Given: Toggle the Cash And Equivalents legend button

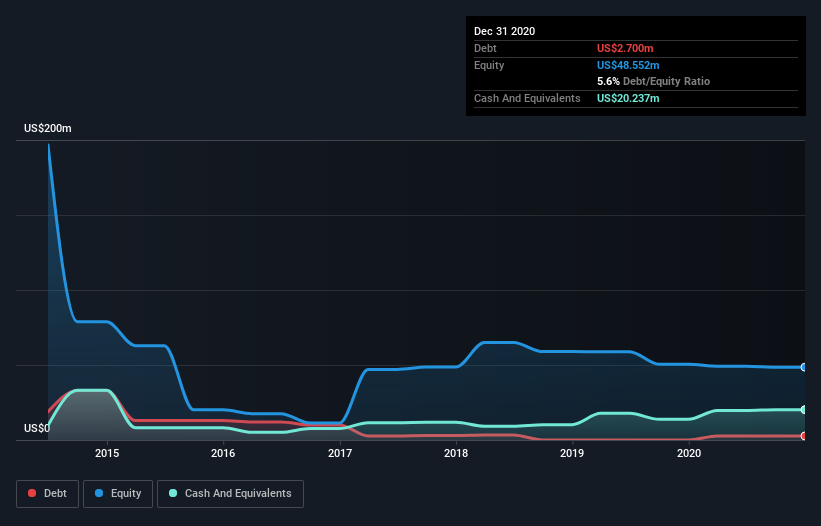Looking at the screenshot, I should pos(230,494).
